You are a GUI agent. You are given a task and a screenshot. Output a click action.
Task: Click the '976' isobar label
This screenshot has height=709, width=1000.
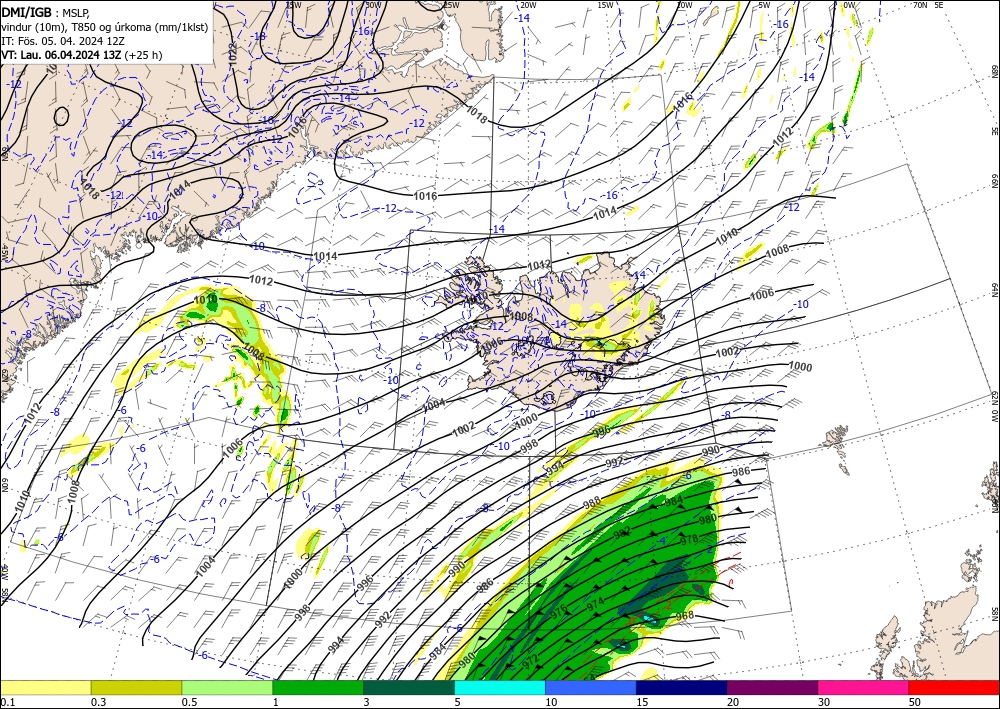[x=559, y=611]
